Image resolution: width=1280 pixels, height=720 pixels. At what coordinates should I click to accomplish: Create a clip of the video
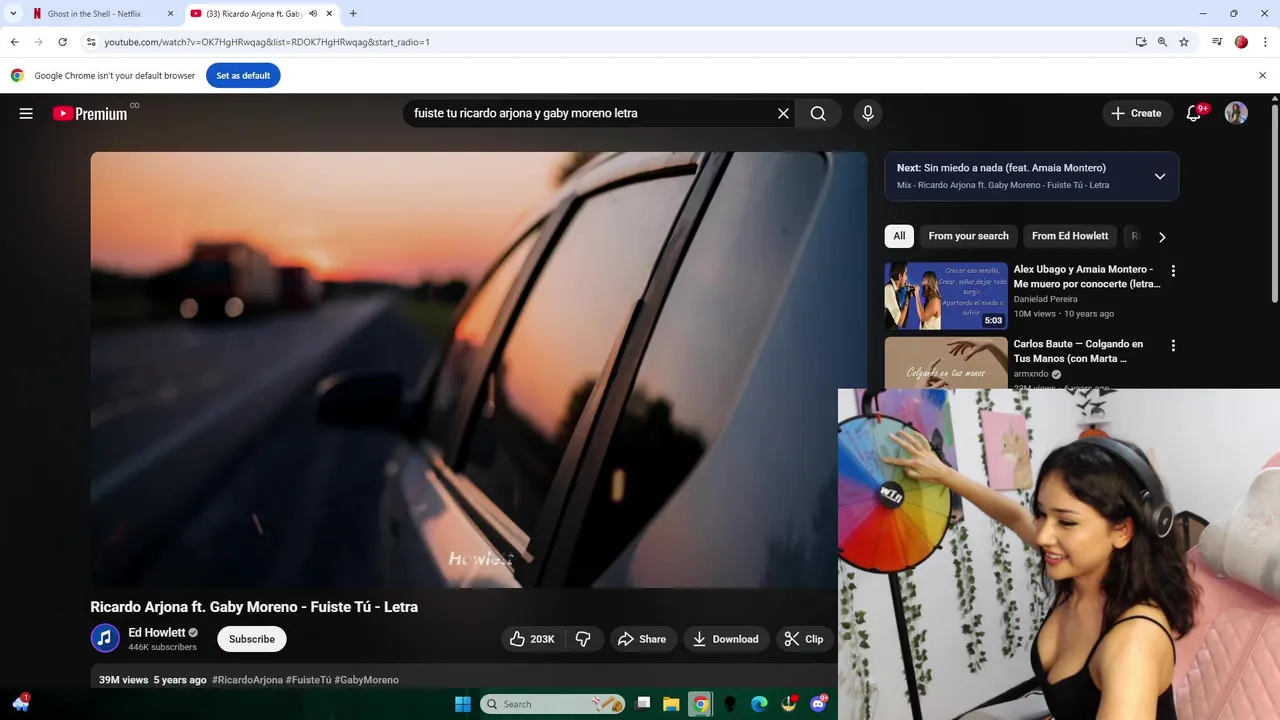pos(805,639)
